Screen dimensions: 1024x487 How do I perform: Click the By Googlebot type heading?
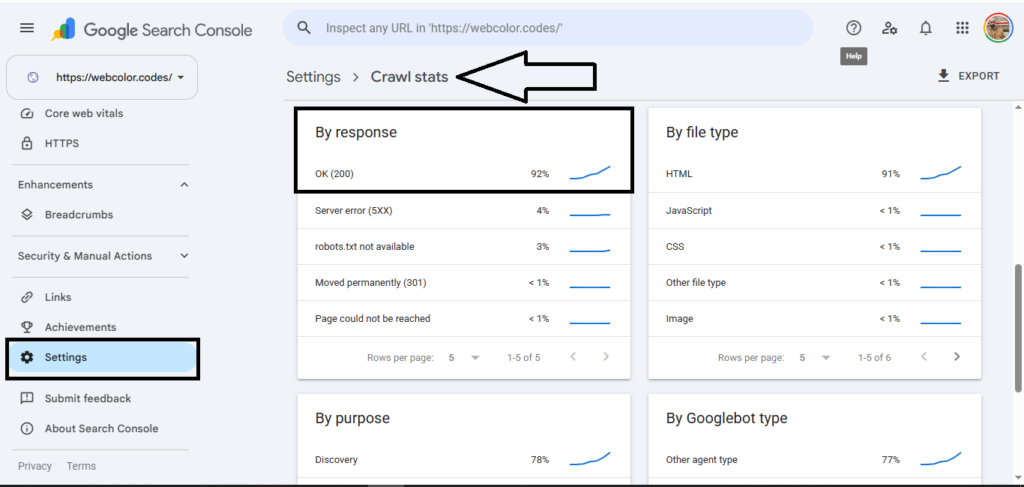(x=727, y=418)
